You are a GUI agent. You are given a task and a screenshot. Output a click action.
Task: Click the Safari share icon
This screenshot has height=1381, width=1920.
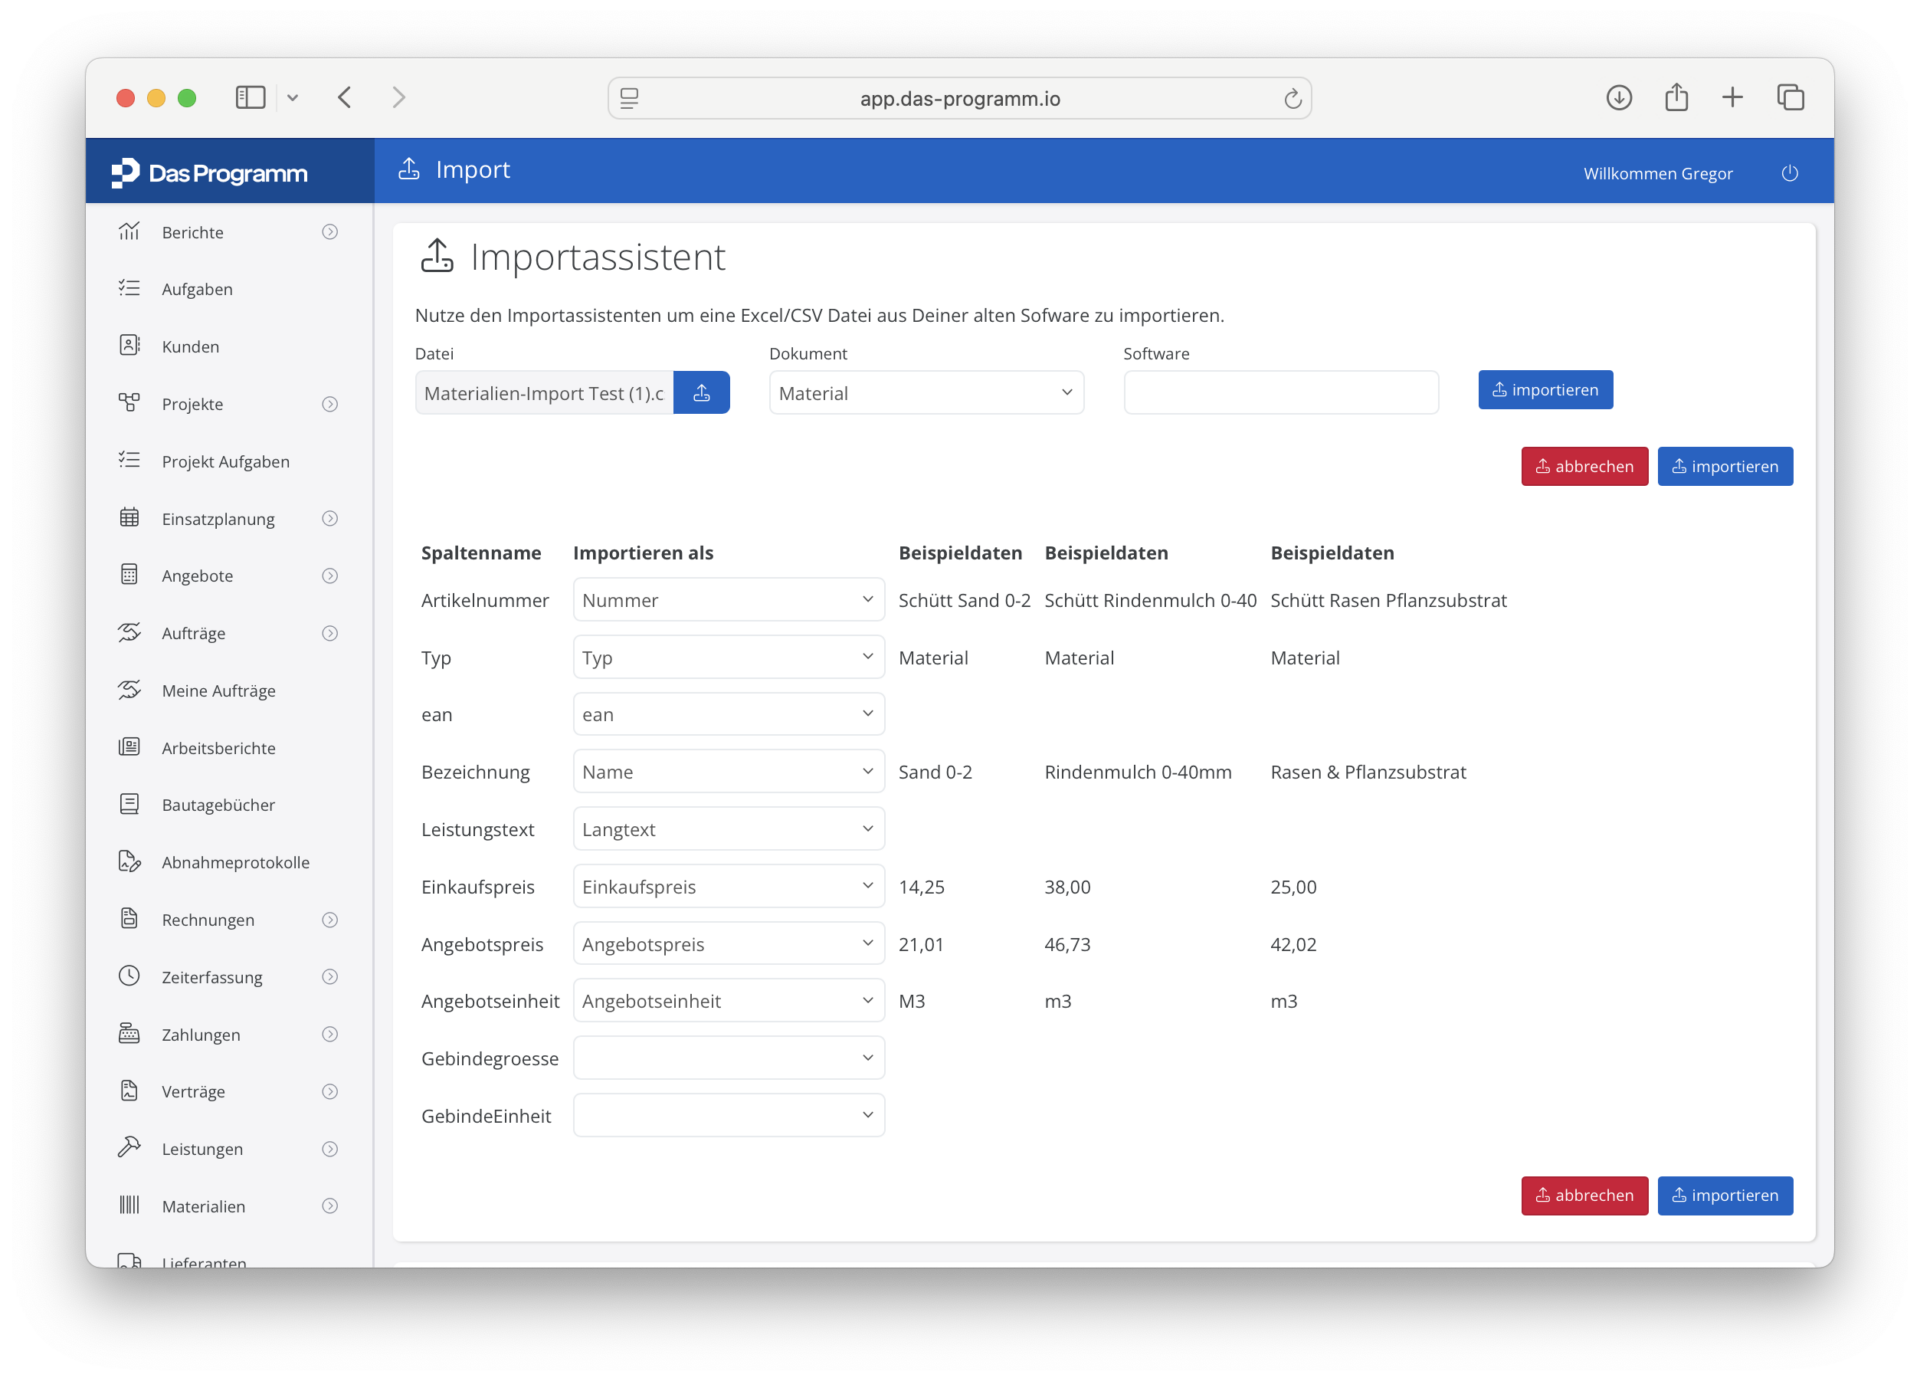click(x=1676, y=97)
